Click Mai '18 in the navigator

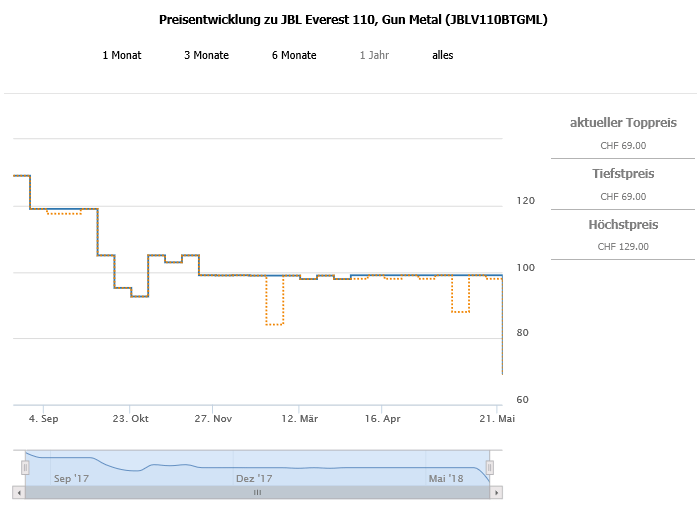click(447, 479)
